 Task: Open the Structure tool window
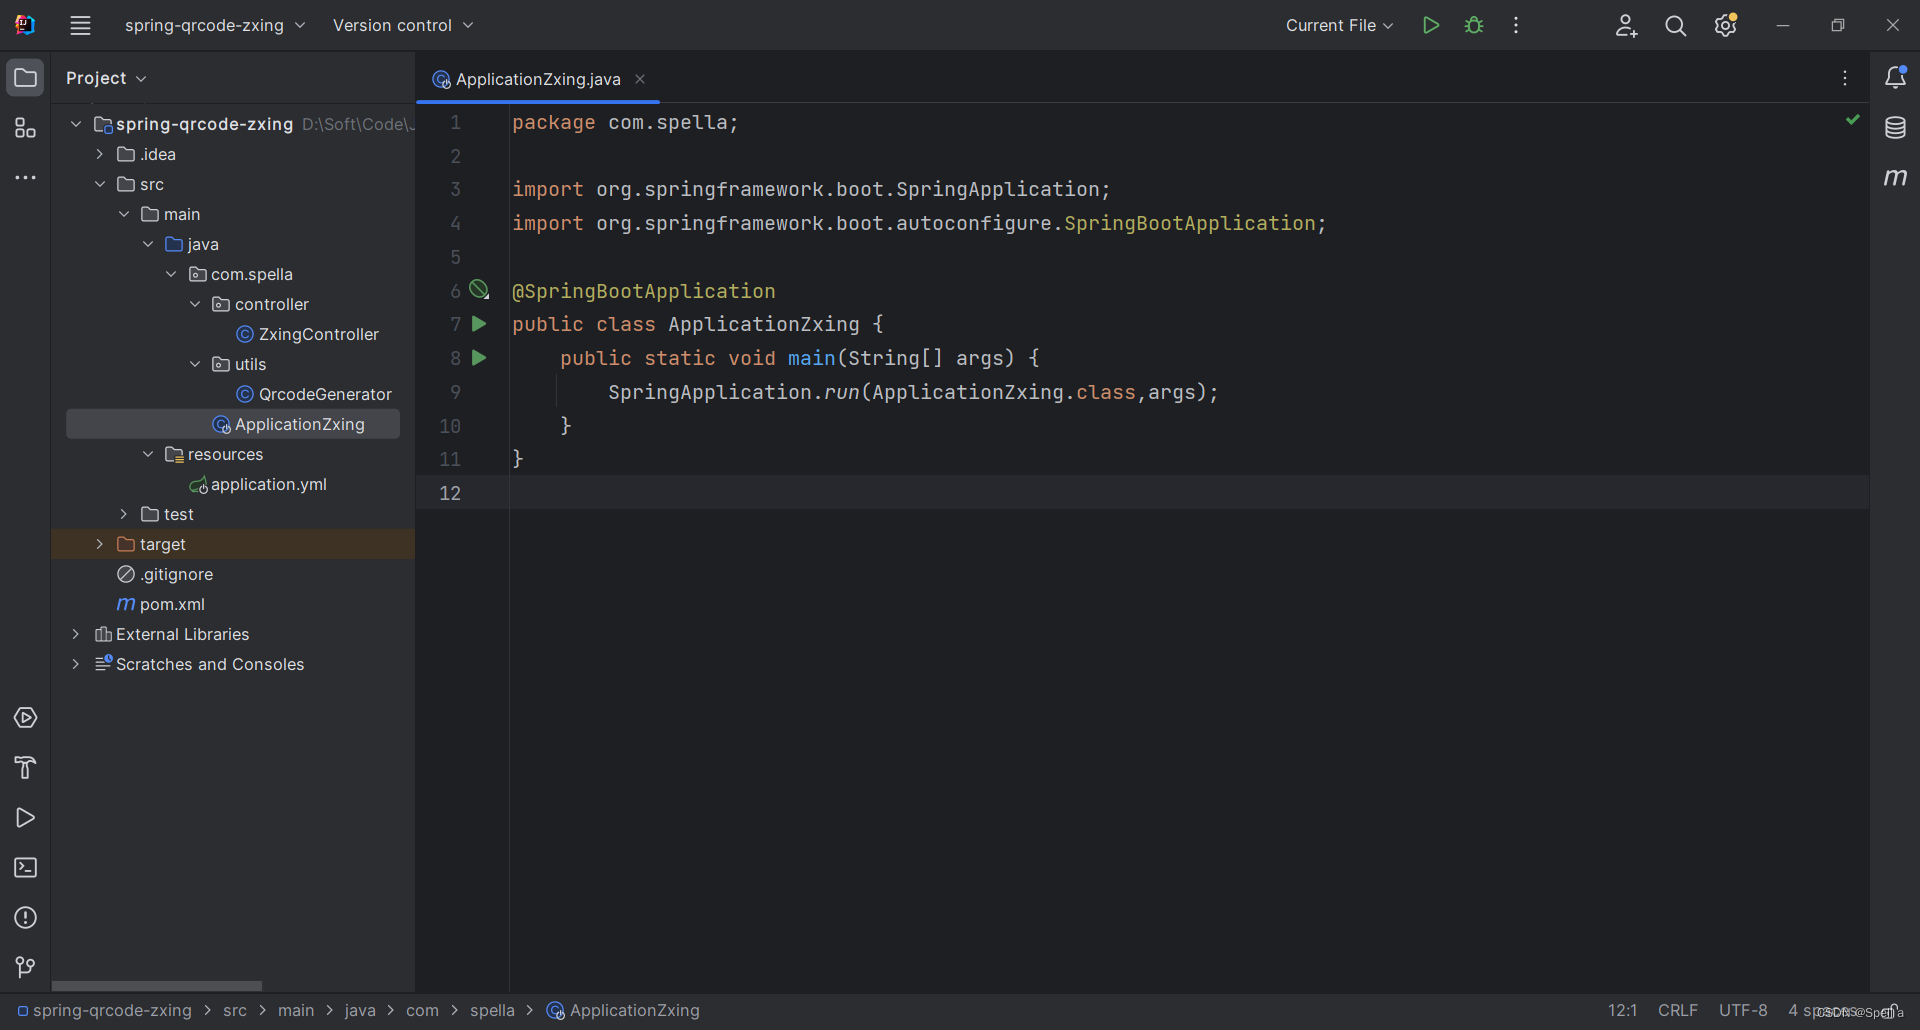pyautogui.click(x=25, y=128)
